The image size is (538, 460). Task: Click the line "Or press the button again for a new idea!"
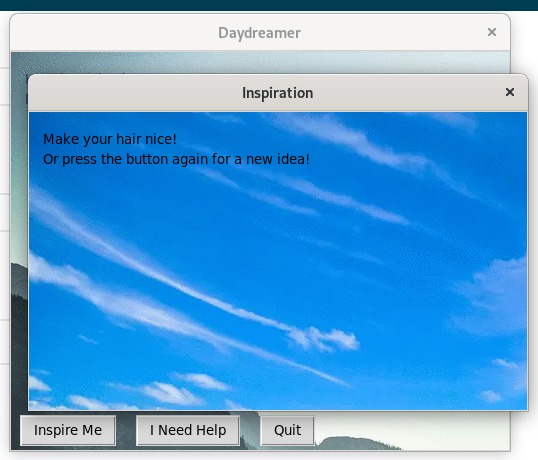[x=176, y=160]
